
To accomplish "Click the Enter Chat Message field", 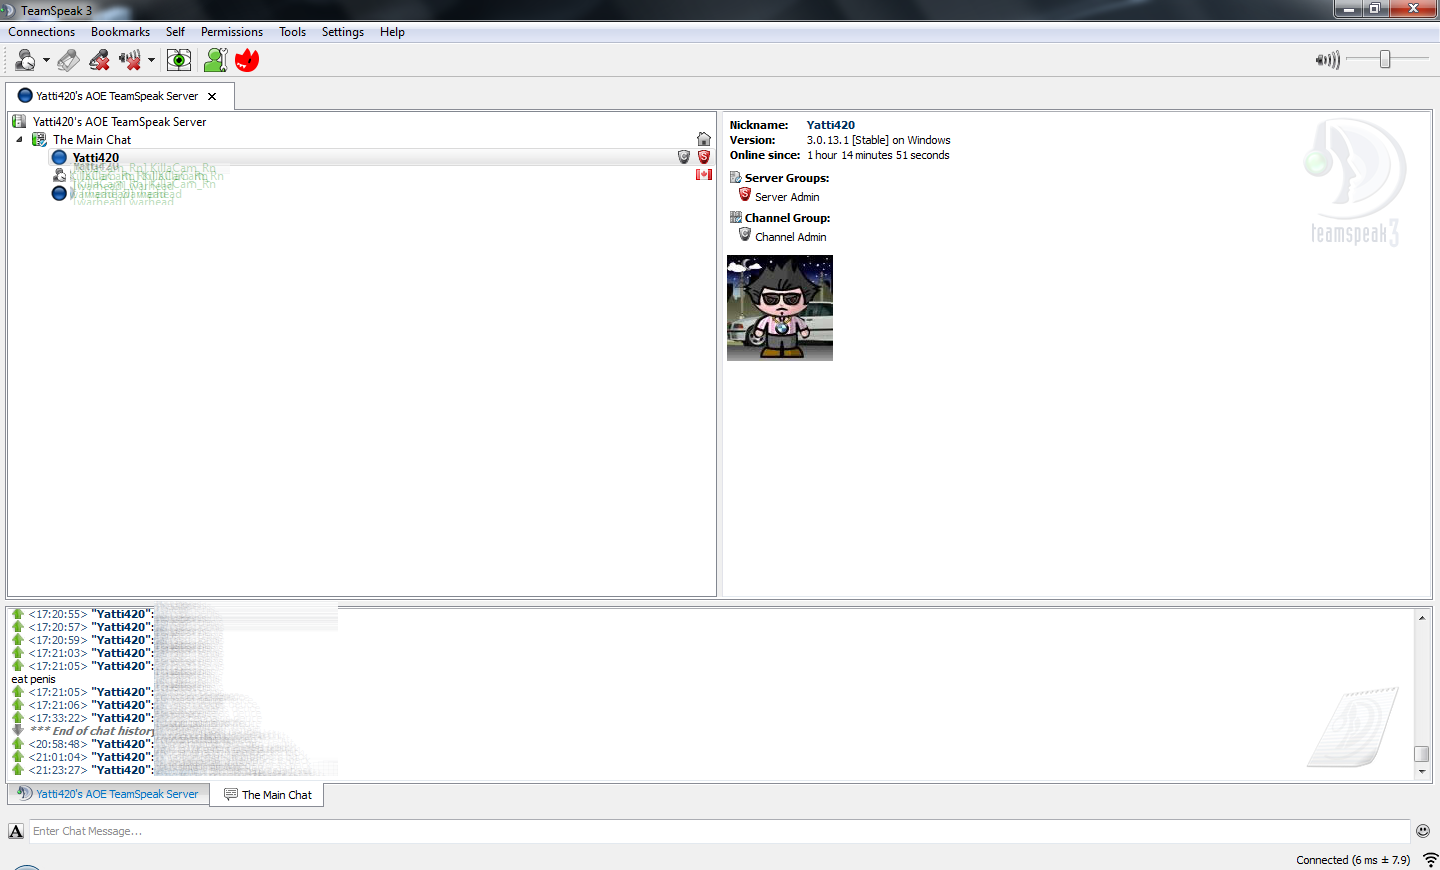I will point(719,831).
